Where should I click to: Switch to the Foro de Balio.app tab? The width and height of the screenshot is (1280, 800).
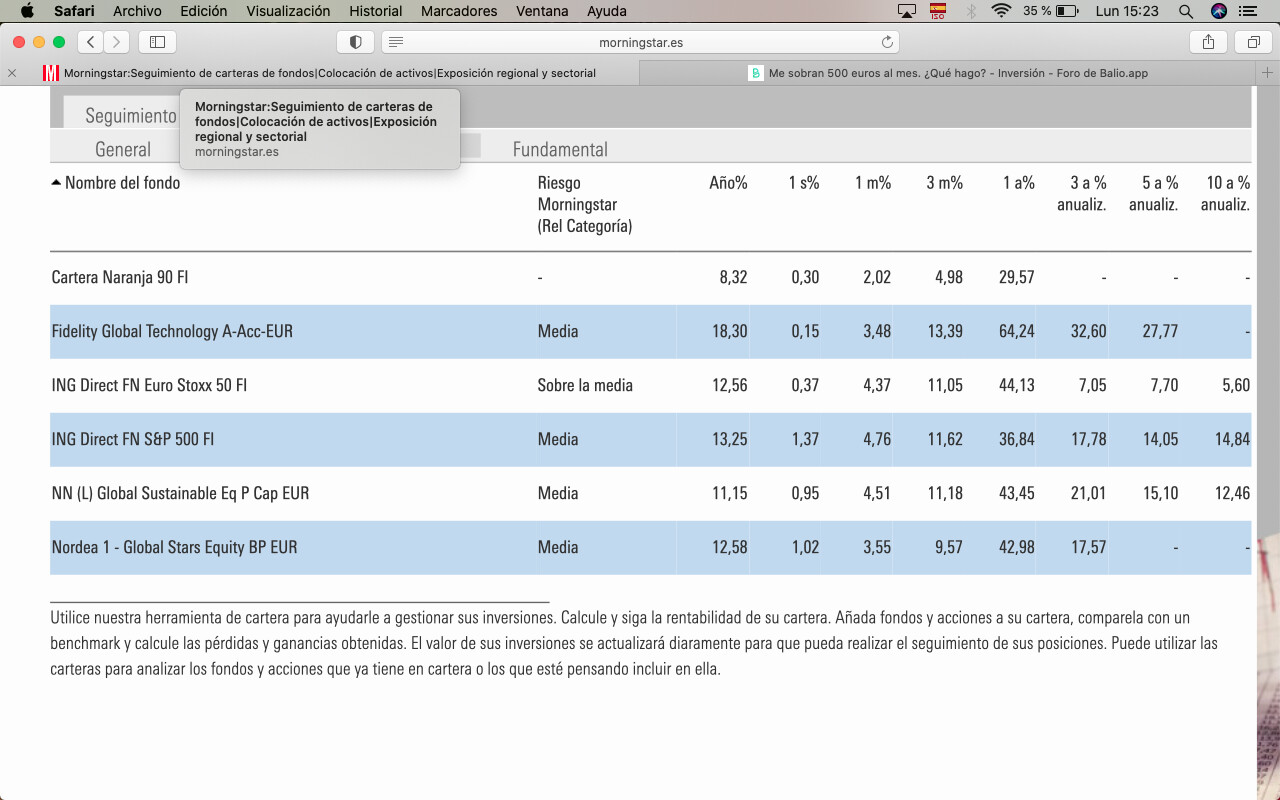948,73
